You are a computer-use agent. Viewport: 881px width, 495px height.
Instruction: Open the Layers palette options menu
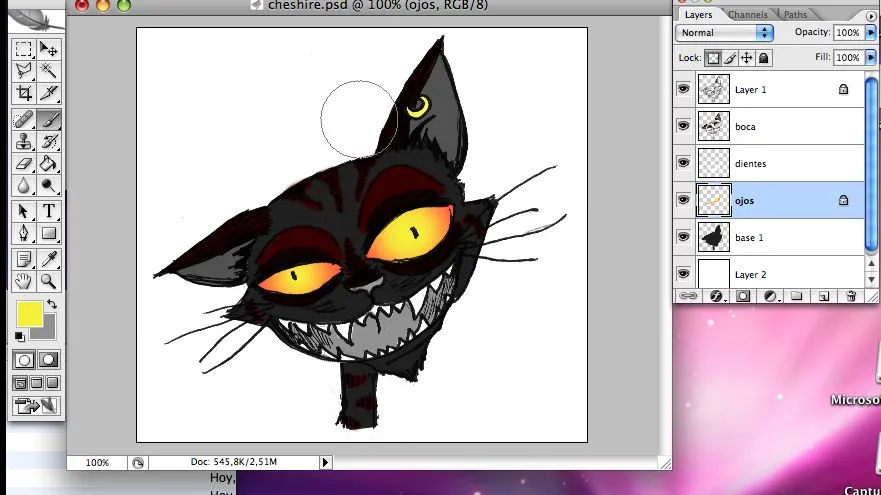pos(871,16)
